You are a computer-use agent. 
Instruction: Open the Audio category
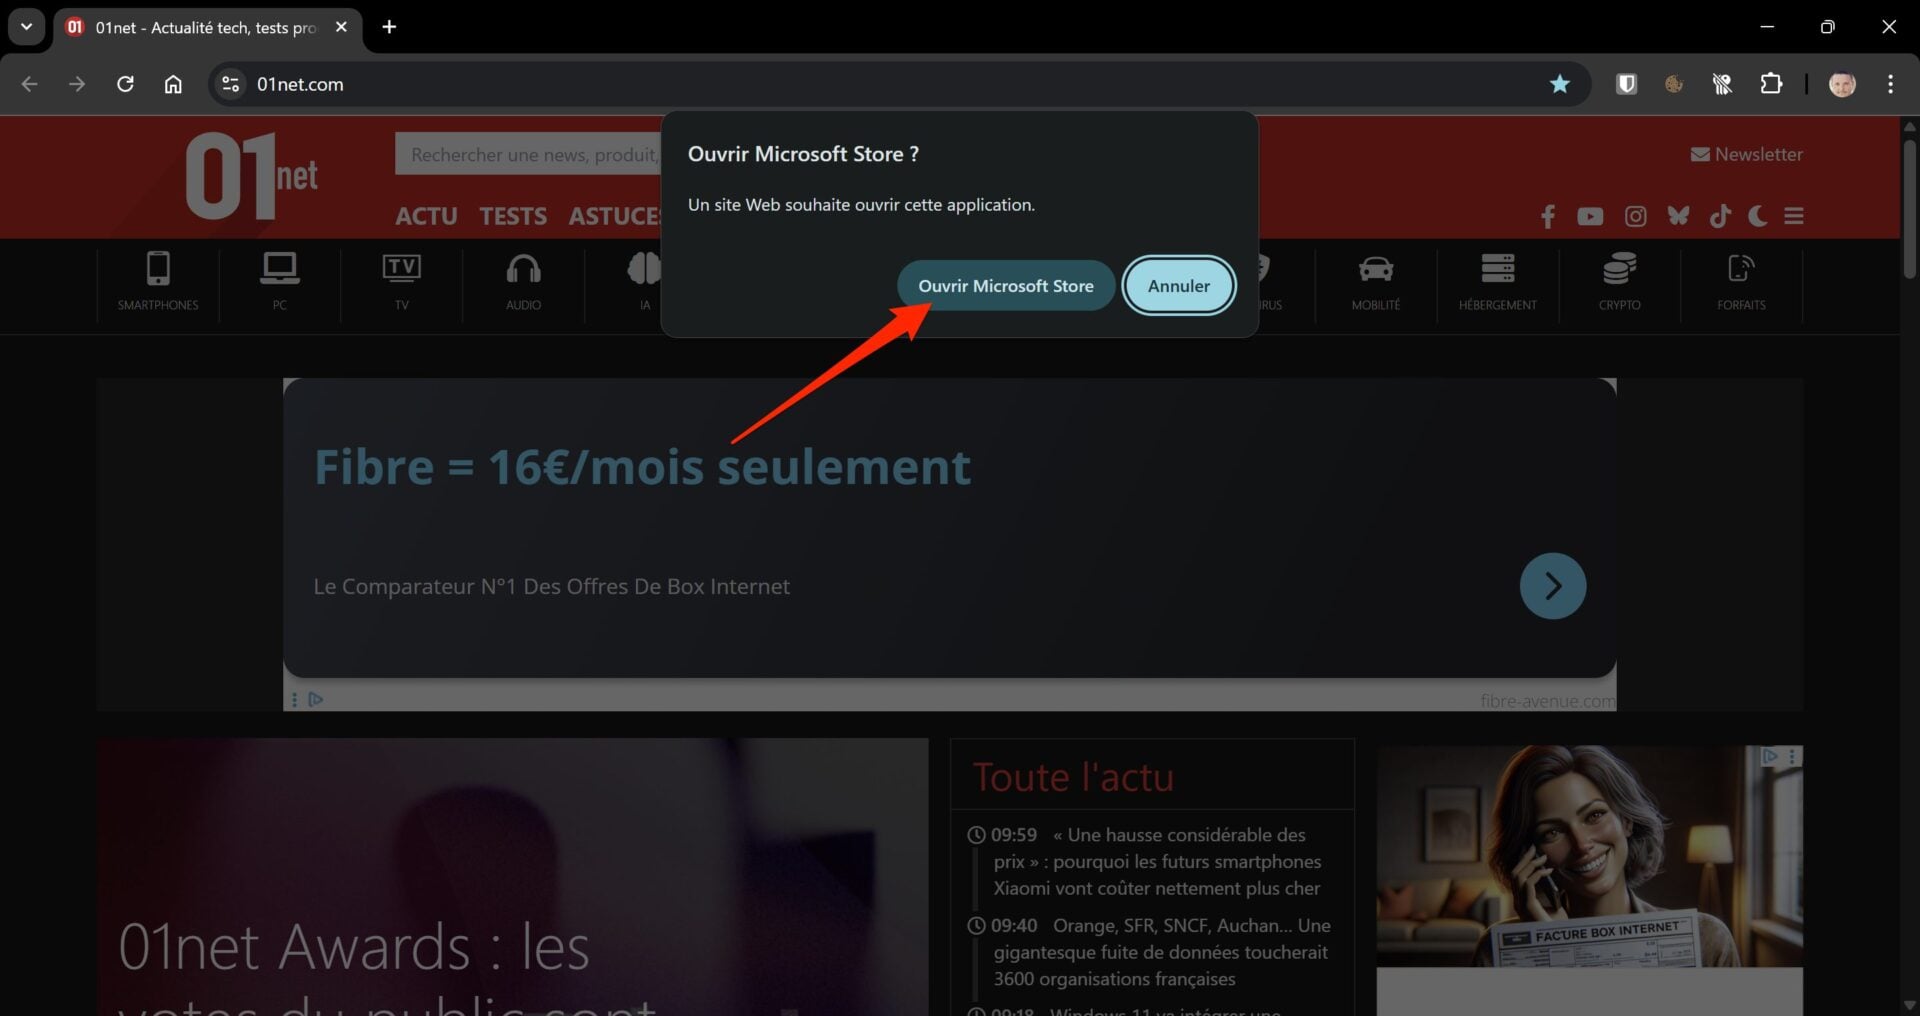pyautogui.click(x=523, y=281)
